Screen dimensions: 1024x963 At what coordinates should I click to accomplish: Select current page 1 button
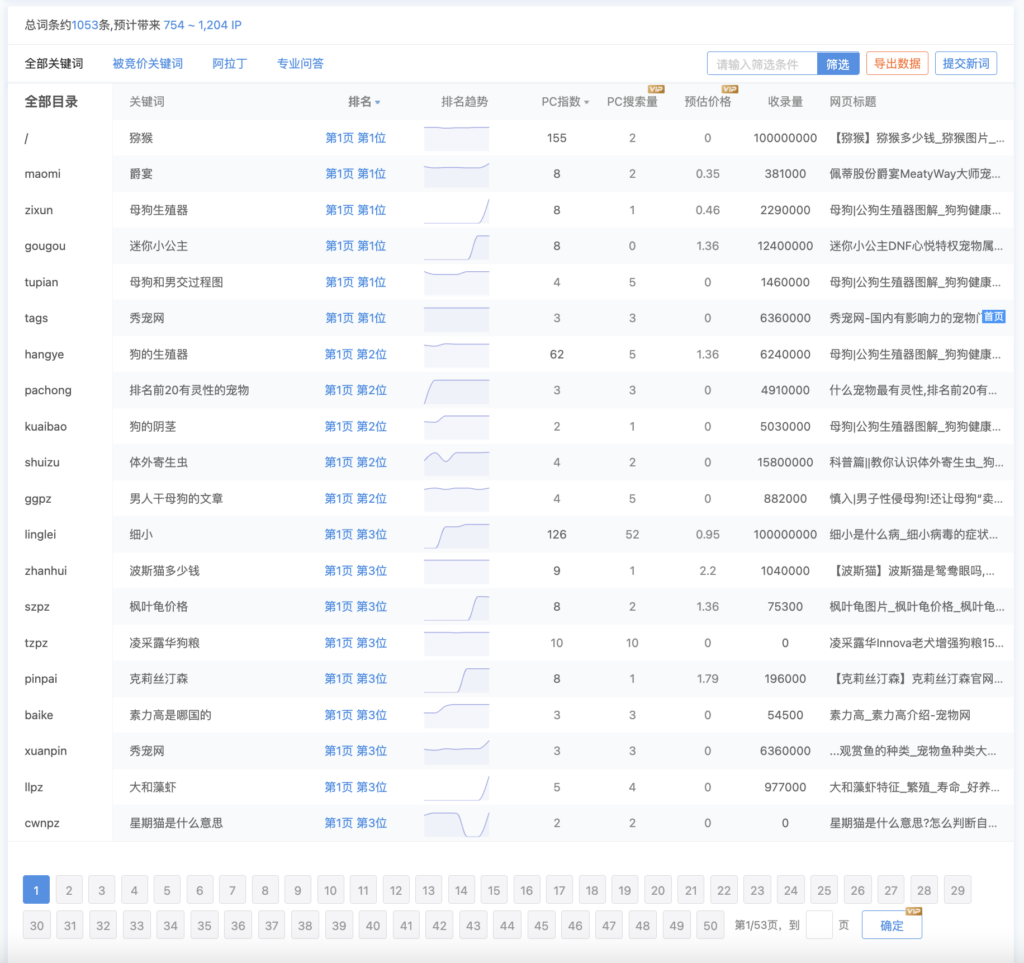[x=36, y=890]
